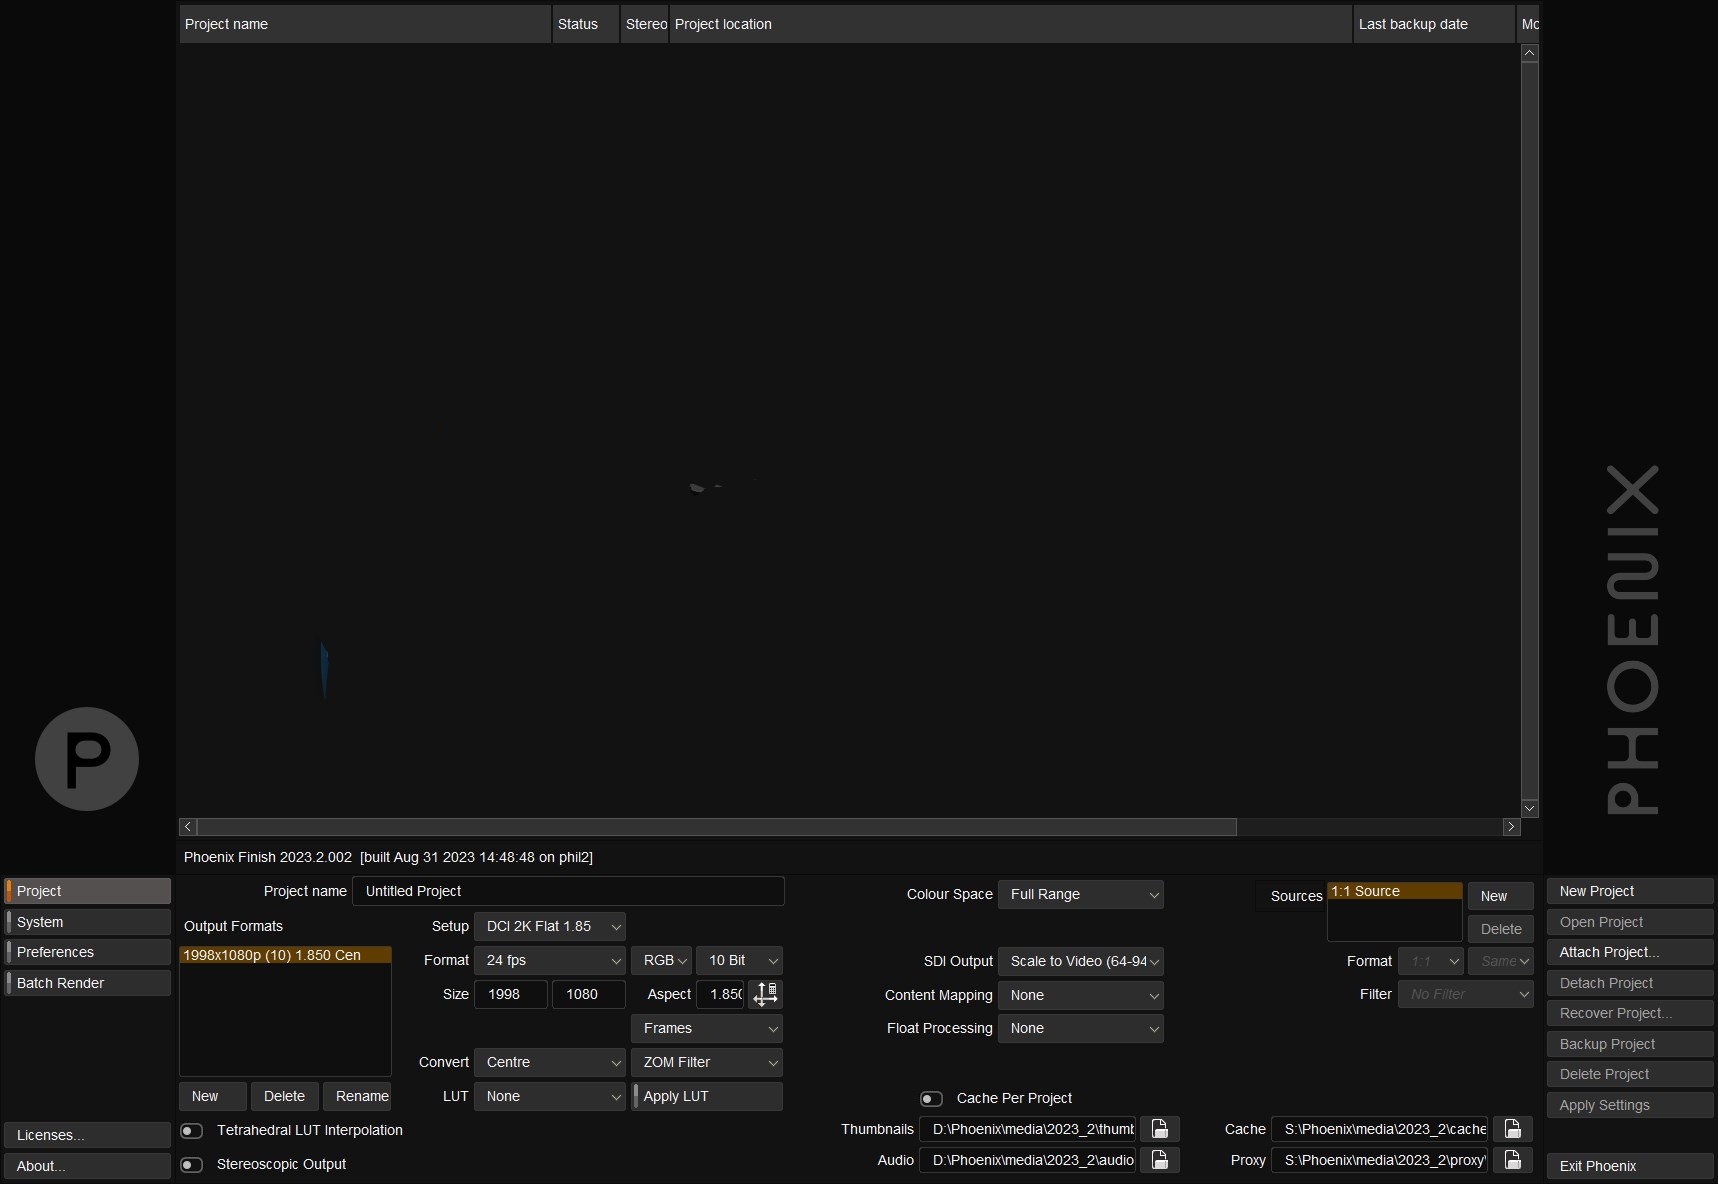Open the ZOM Filter dropdown
Screen dimensions: 1718x1184
[707, 1062]
